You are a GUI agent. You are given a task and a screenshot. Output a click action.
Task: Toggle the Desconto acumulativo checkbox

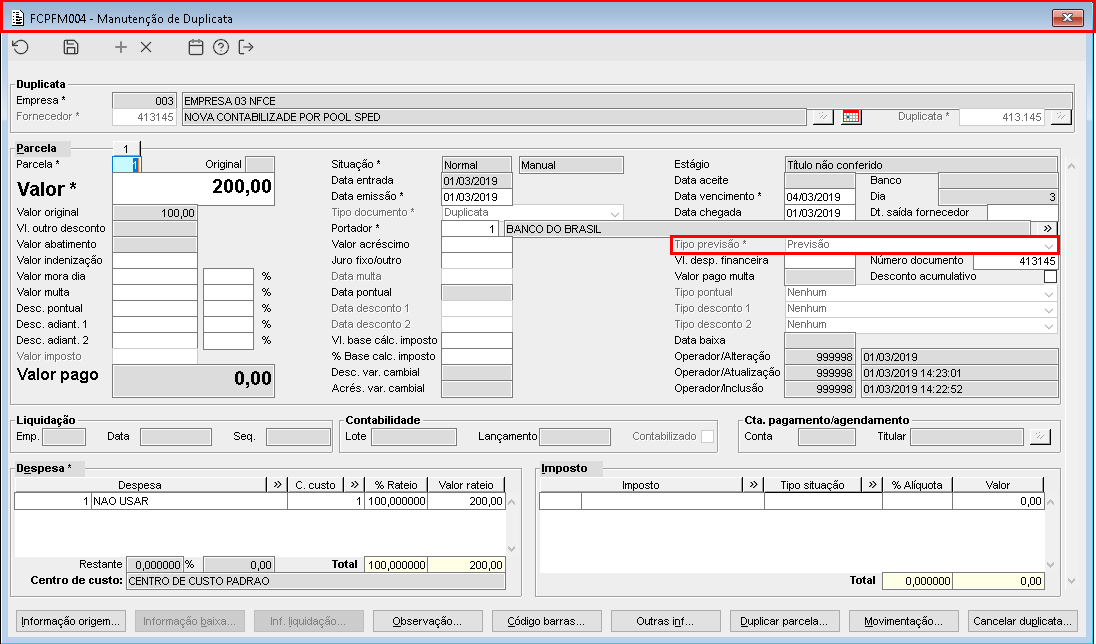click(x=1050, y=276)
